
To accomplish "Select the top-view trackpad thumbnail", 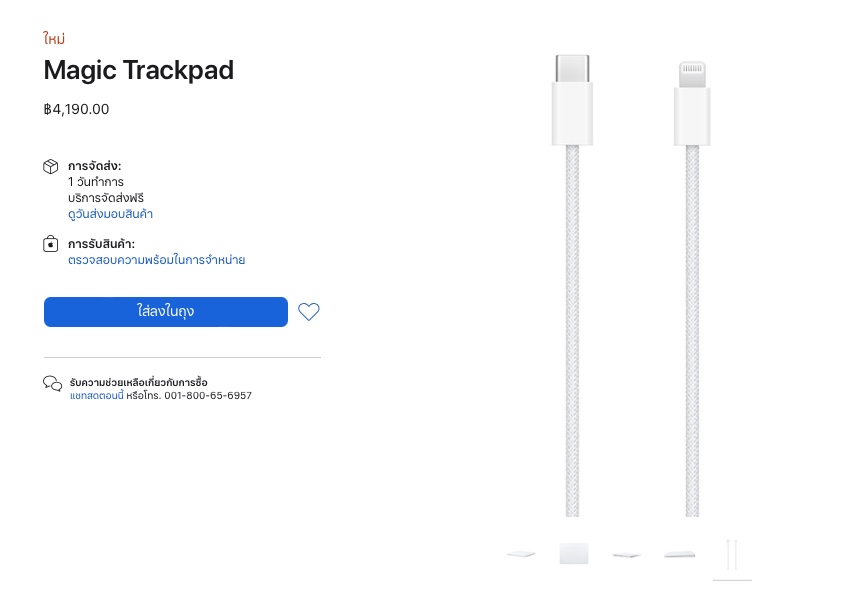I will click(574, 554).
